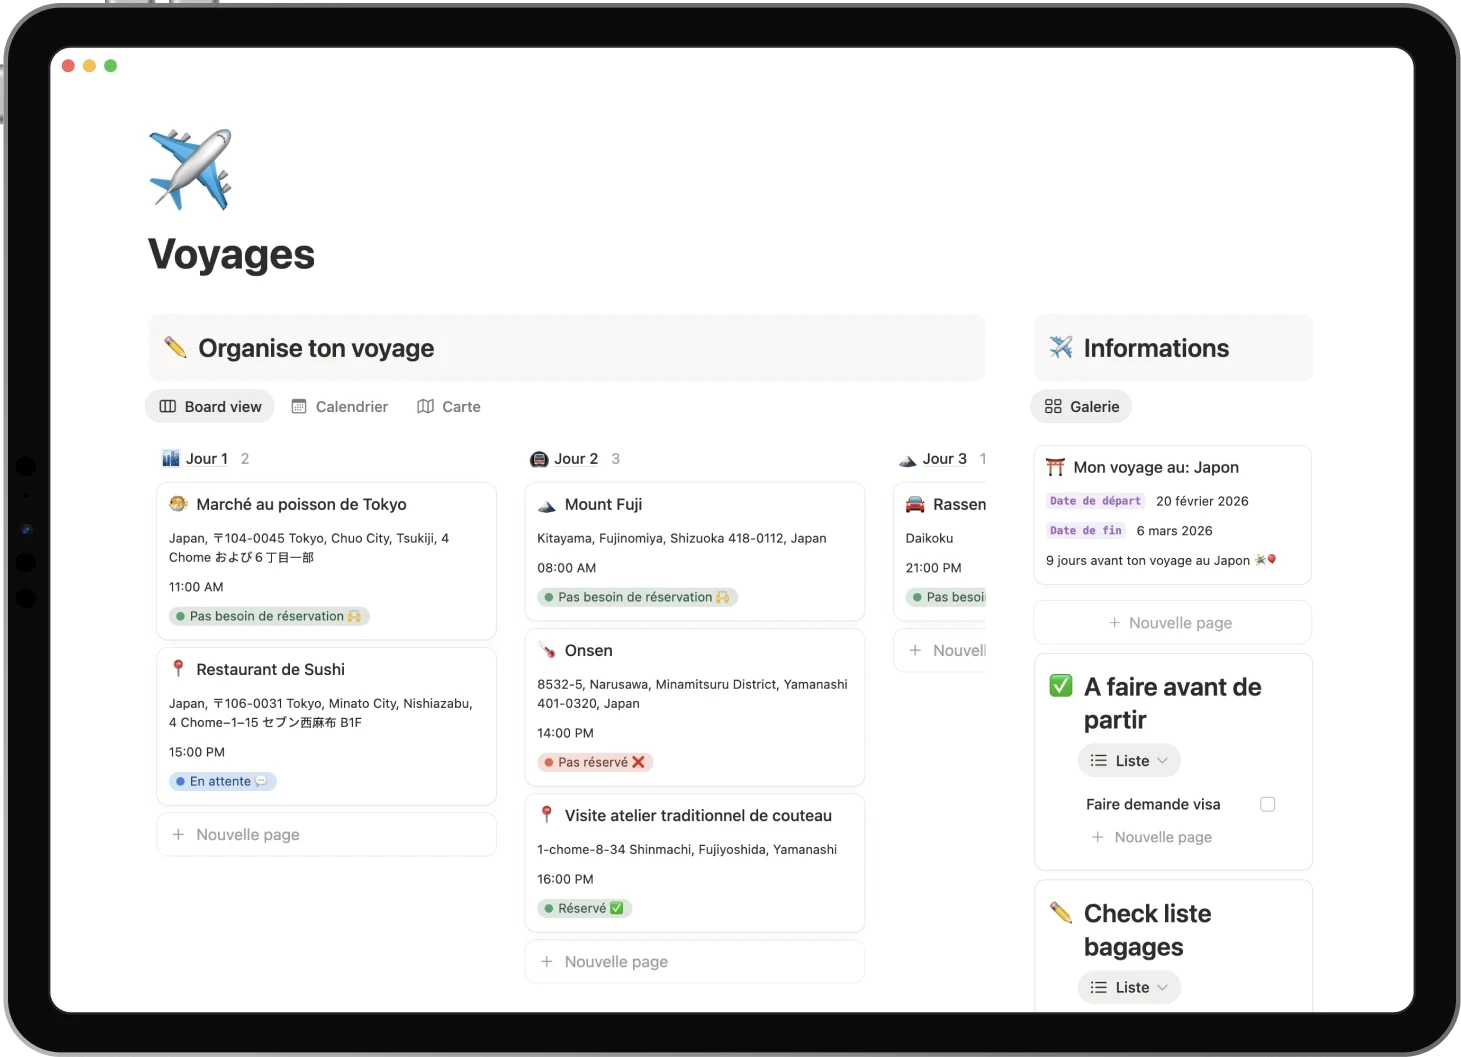Click the mountain icon on Mount Fuji card
Viewport: 1461px width, 1057px height.
coord(547,505)
